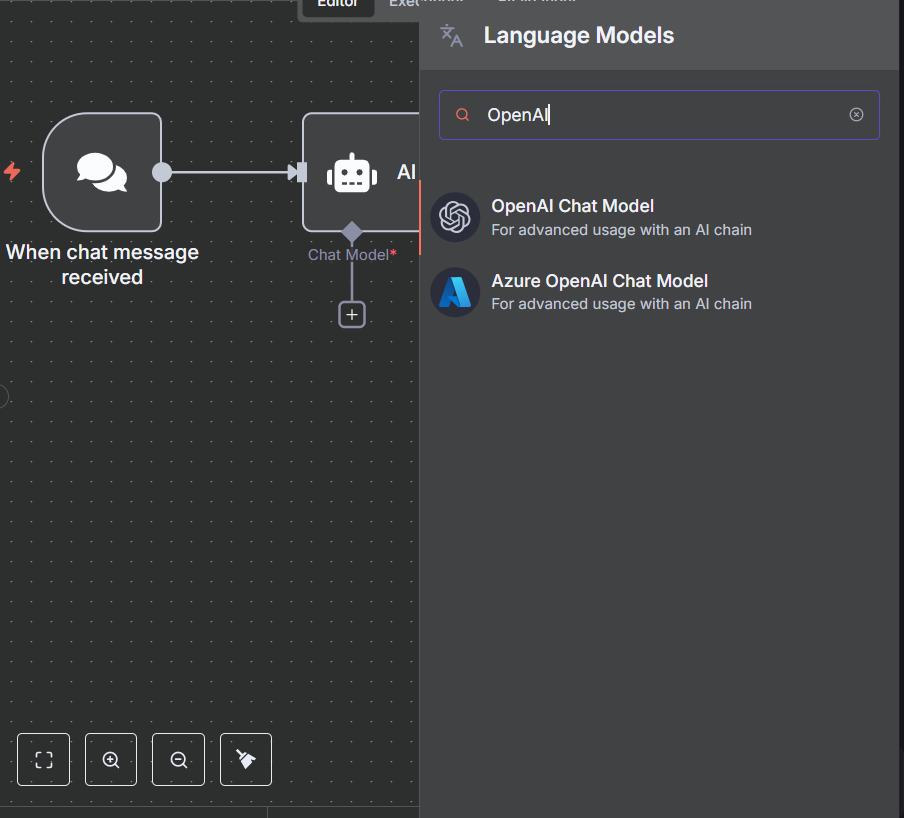Tidy up the workflow with broom icon

246,759
